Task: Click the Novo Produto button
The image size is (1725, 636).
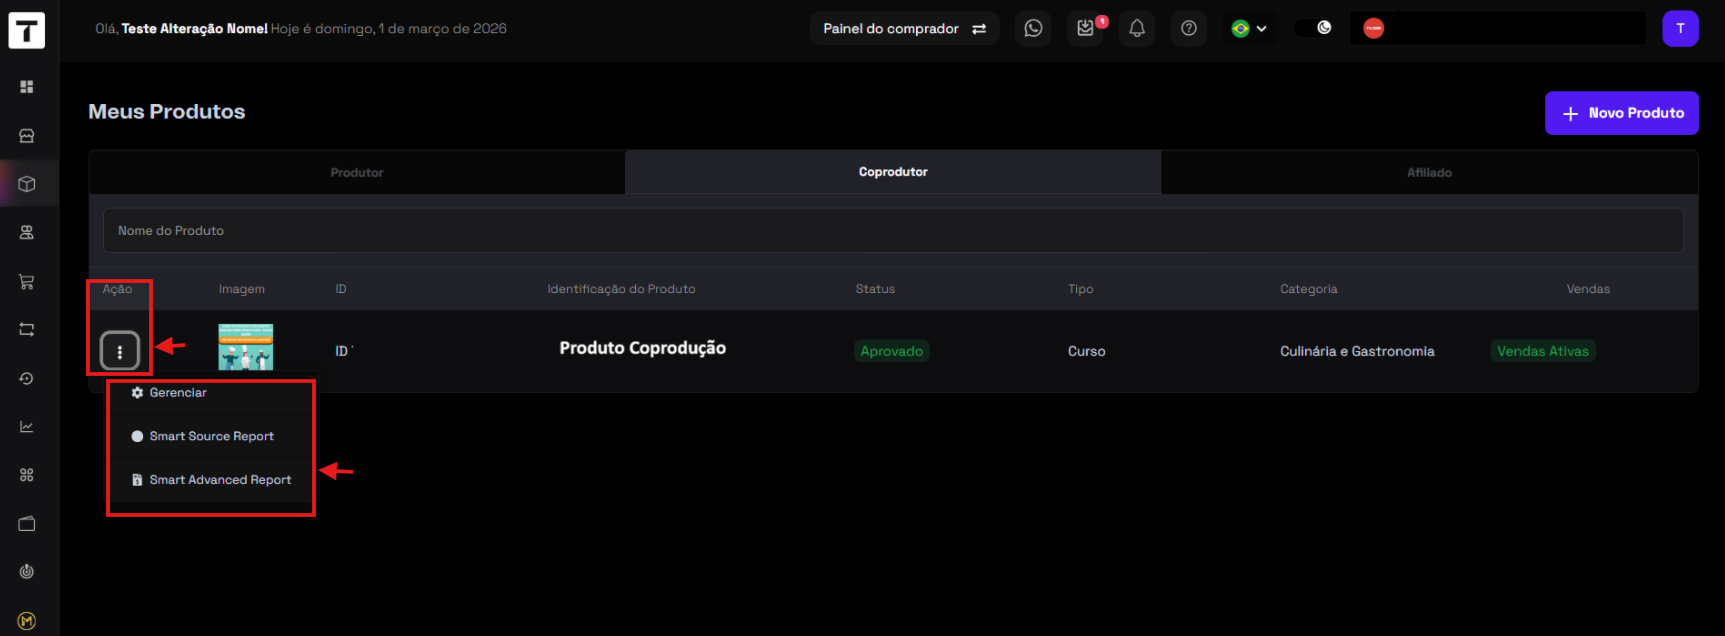Action: pyautogui.click(x=1621, y=113)
